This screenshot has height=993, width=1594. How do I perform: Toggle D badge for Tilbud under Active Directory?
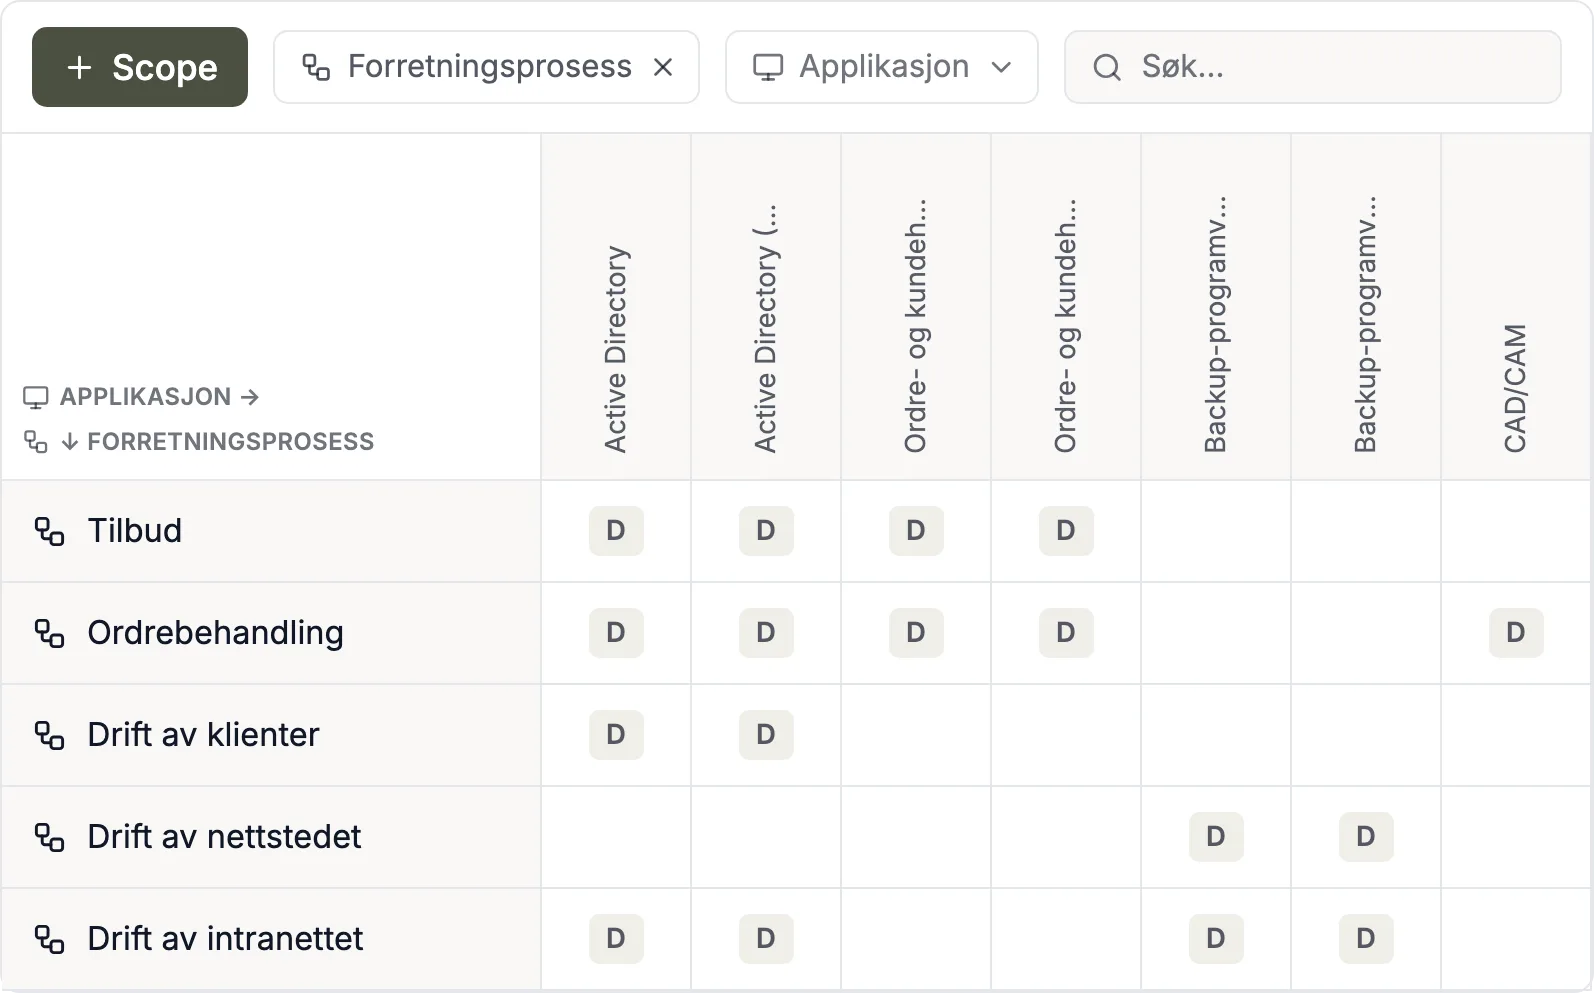pyautogui.click(x=616, y=531)
